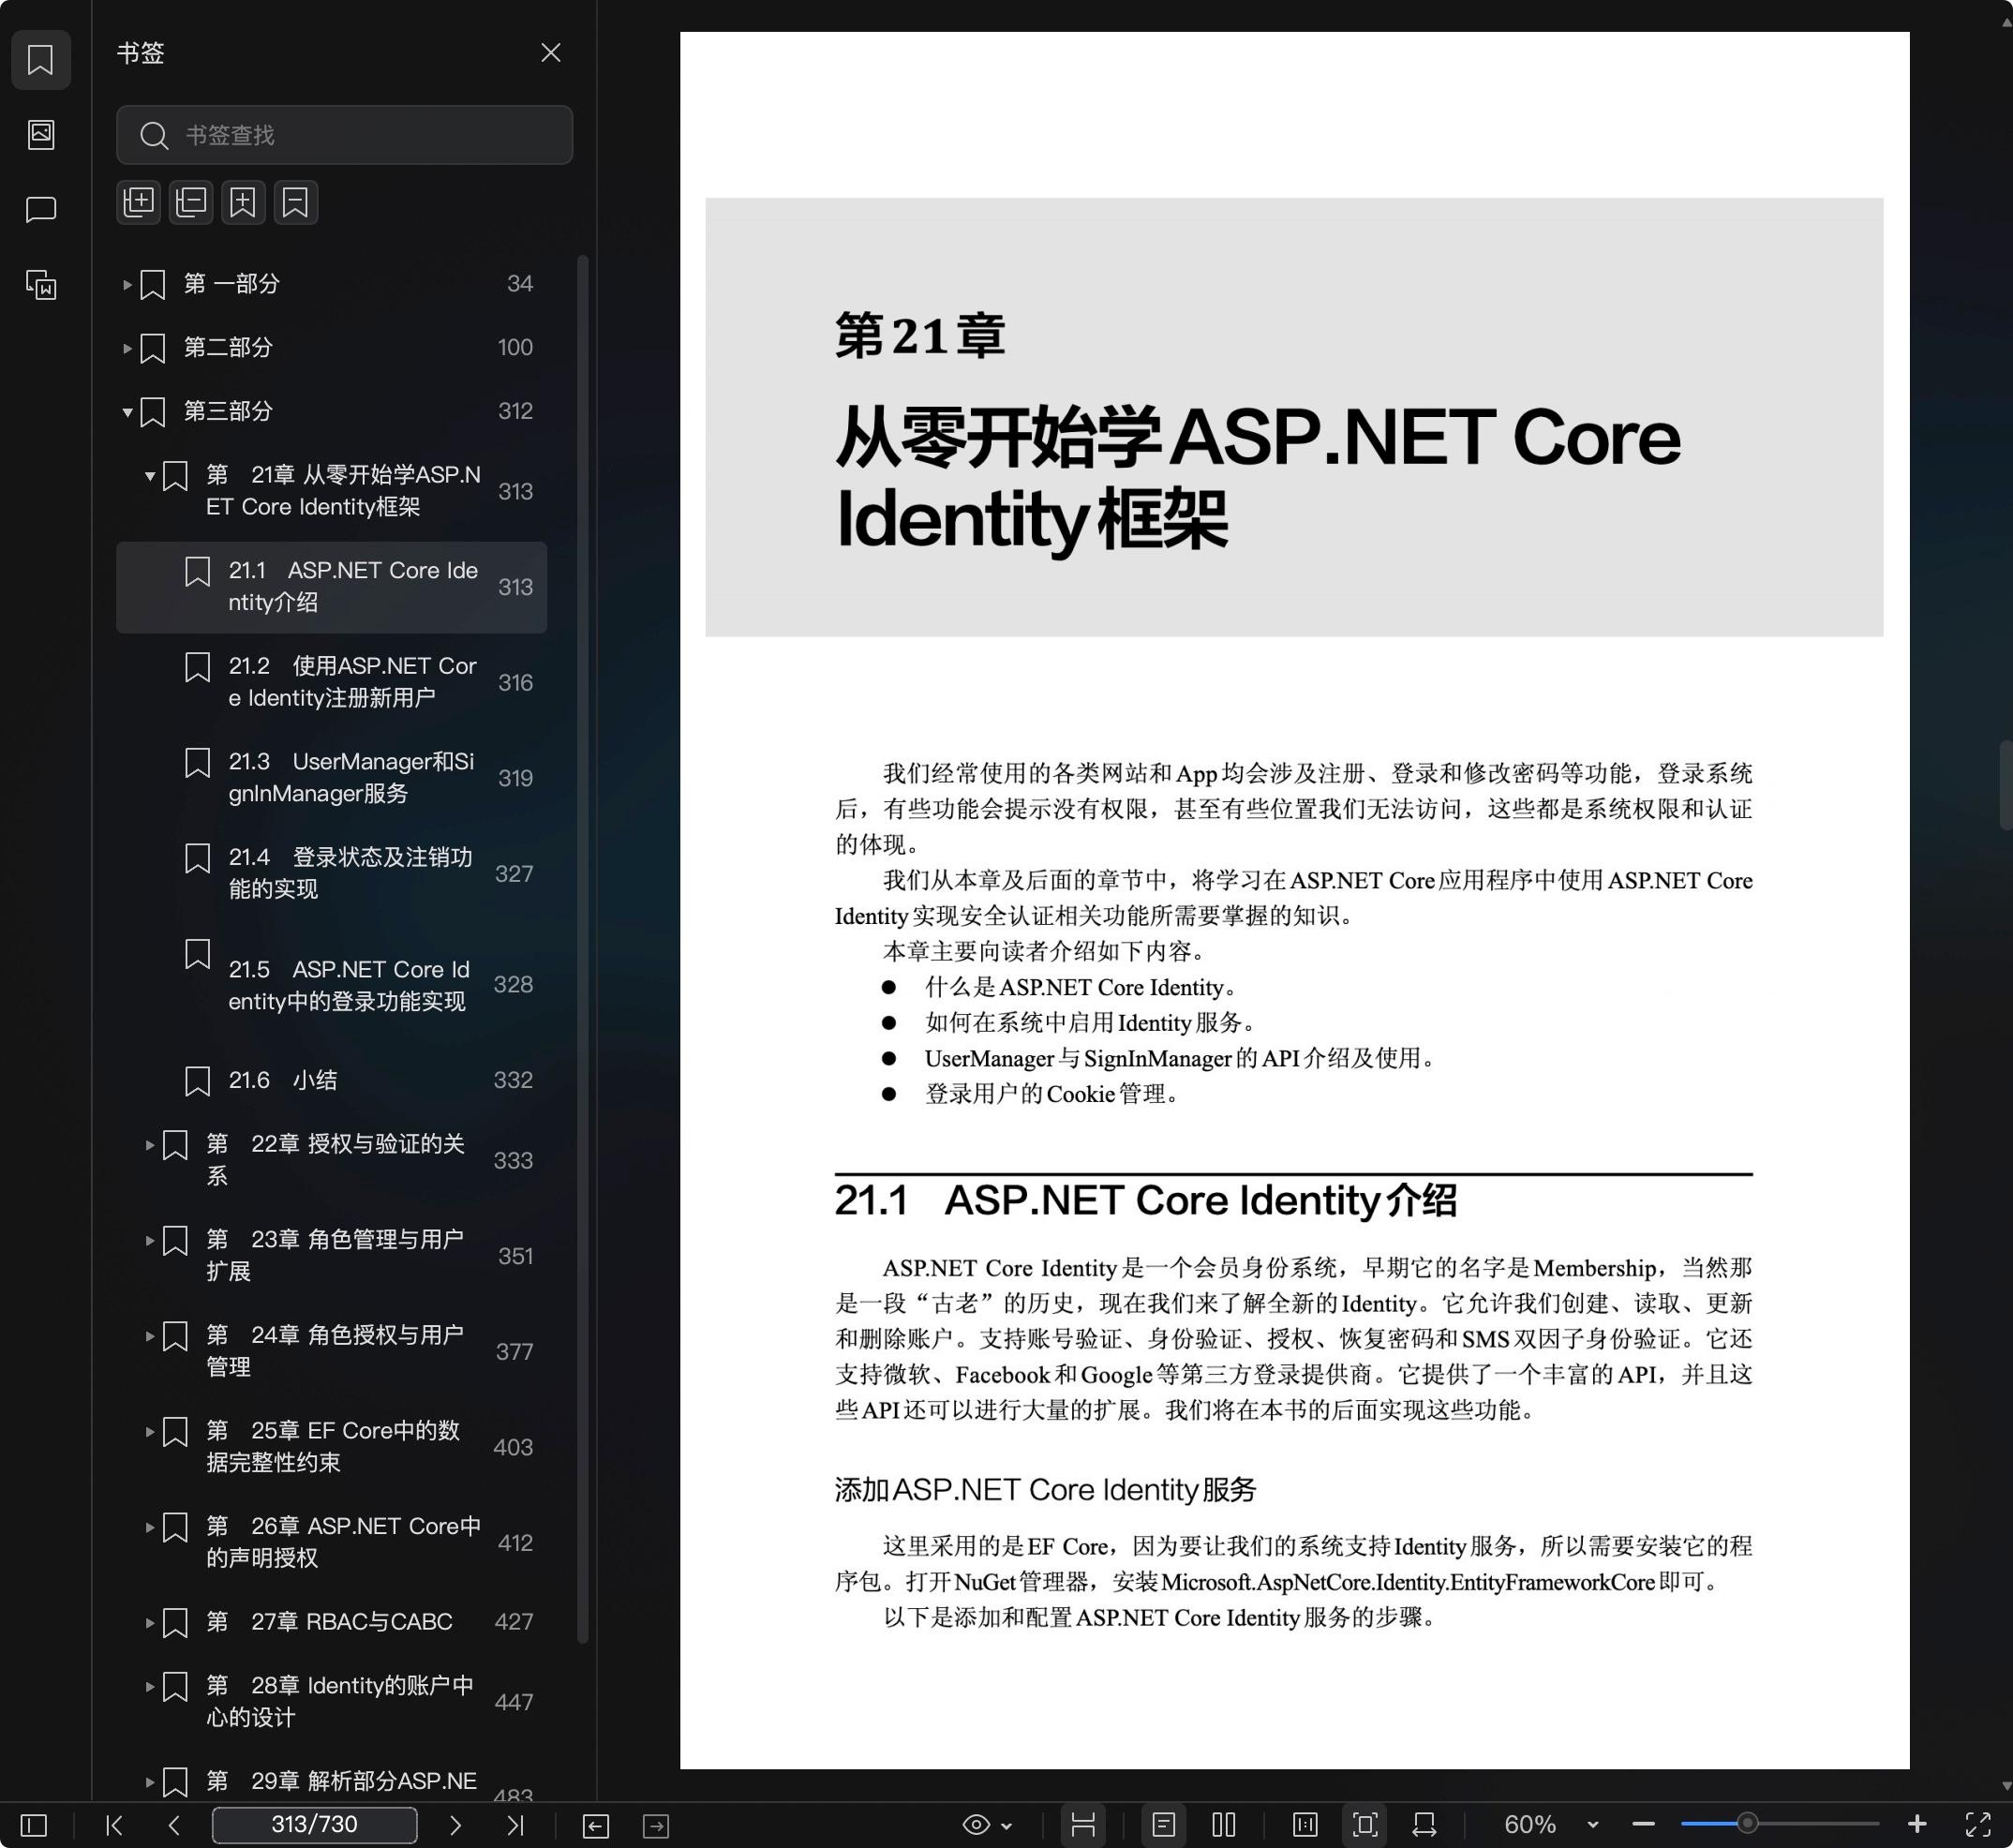Toggle sidebar visibility icon in status bar
This screenshot has width=2013, height=1848.
coord(34,1825)
